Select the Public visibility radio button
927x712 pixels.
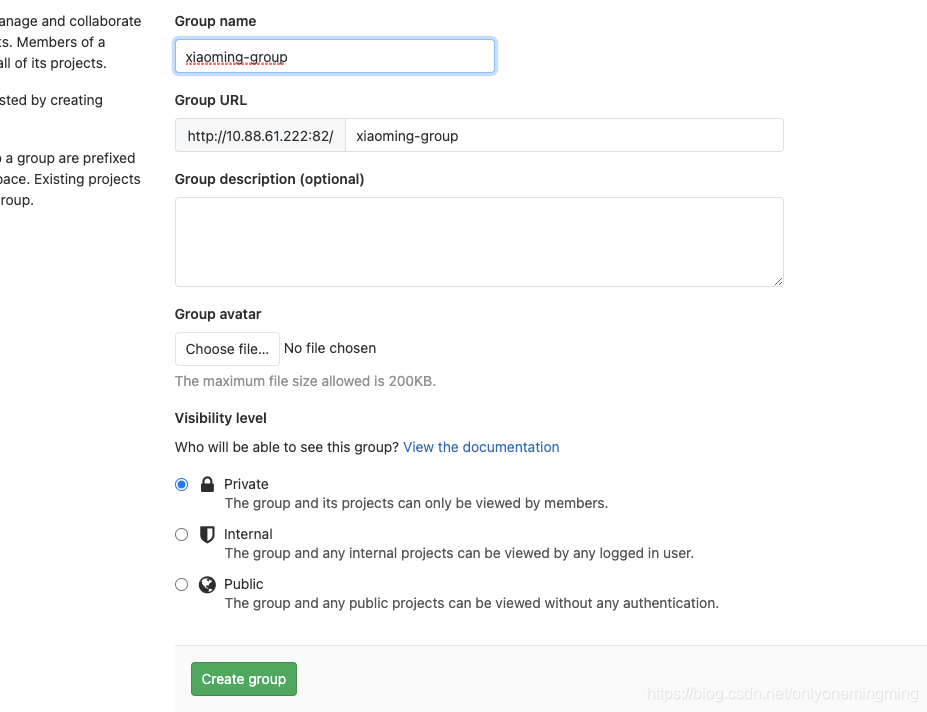(181, 584)
